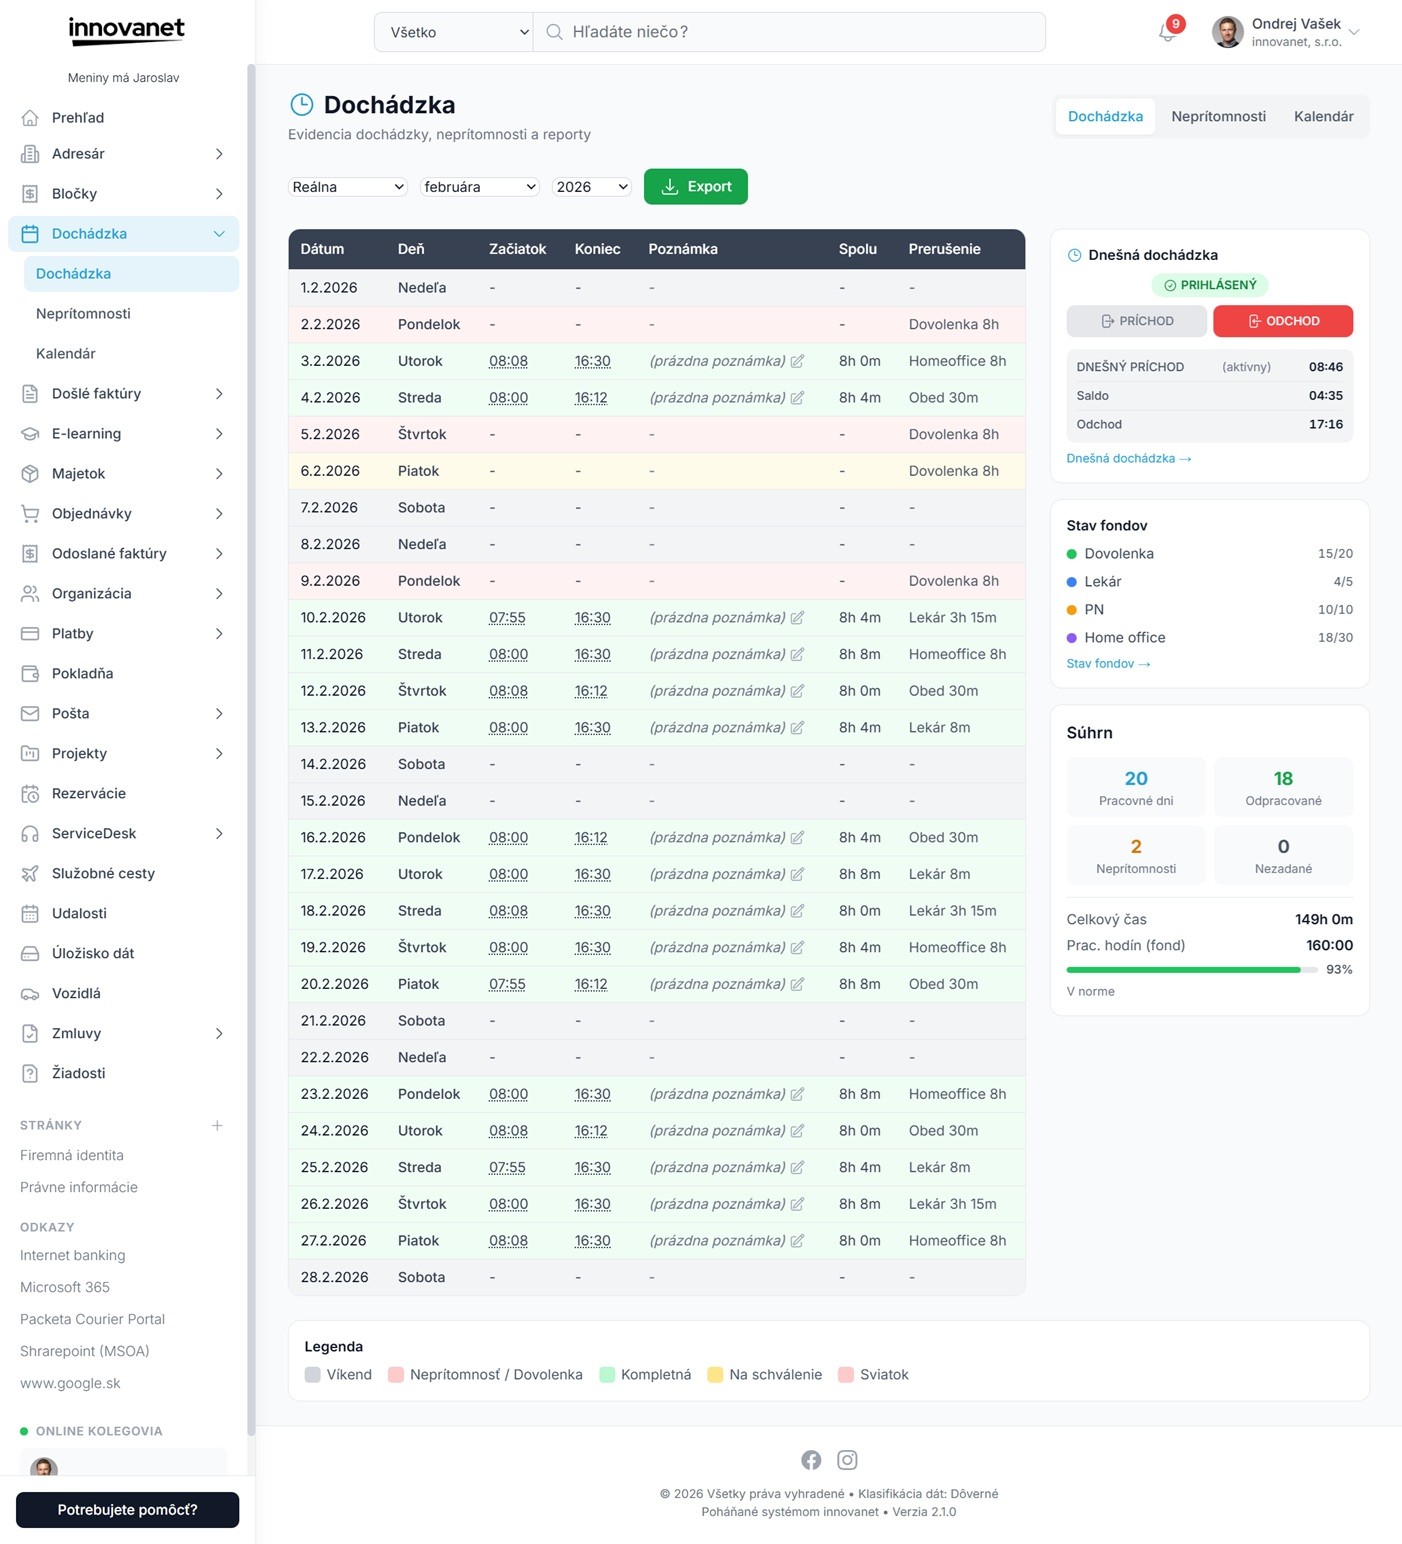The width and height of the screenshot is (1402, 1544).
Task: Open notifications bell icon
Action: (1167, 32)
